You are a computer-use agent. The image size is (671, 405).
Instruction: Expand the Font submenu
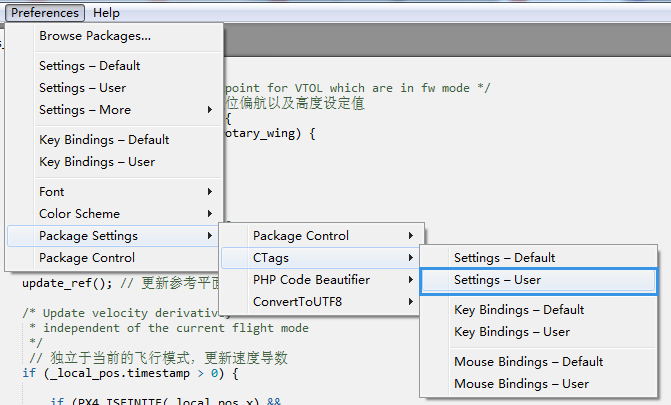pos(52,192)
